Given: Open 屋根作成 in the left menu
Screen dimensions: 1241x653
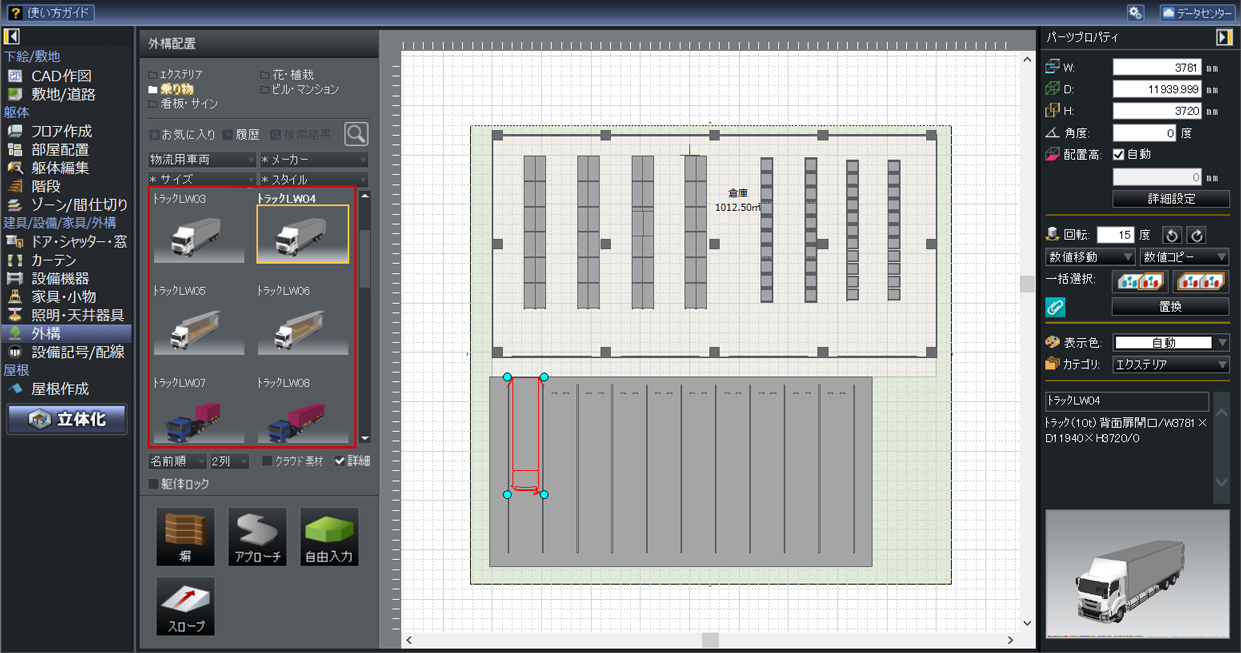Looking at the screenshot, I should pos(59,388).
